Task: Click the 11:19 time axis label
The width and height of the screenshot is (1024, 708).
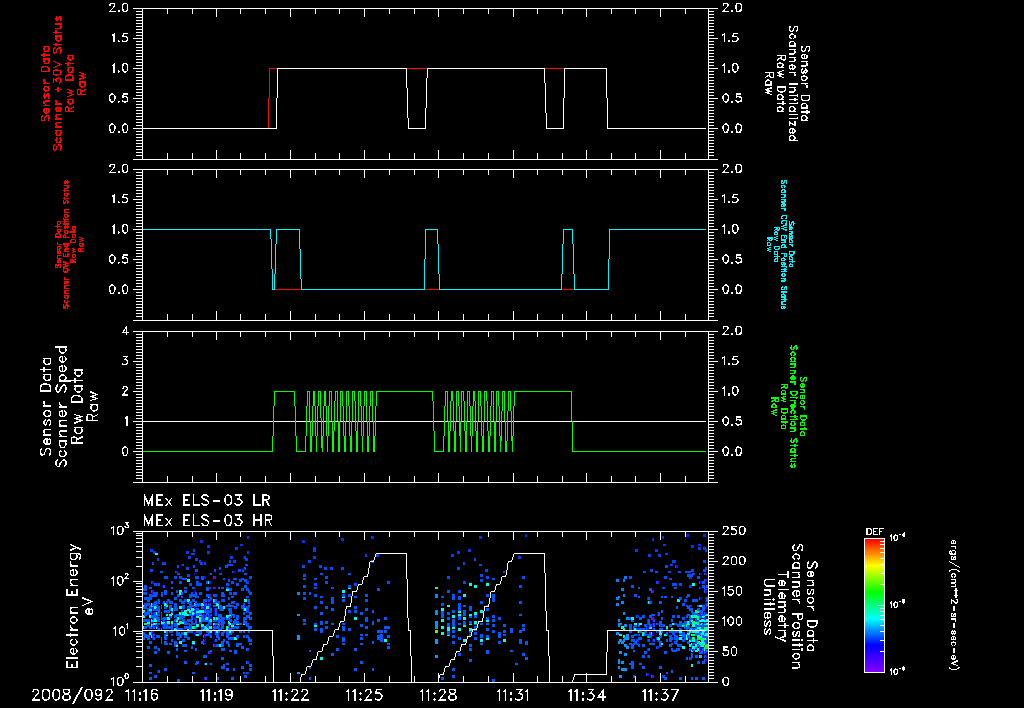Action: coord(216,695)
